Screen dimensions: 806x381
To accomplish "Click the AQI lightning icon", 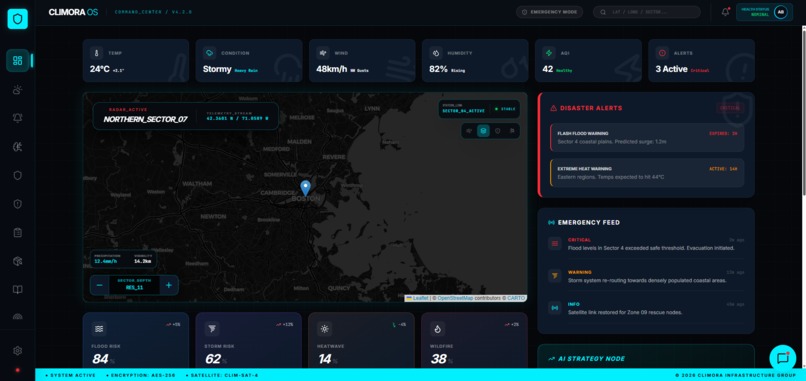I will pos(548,53).
